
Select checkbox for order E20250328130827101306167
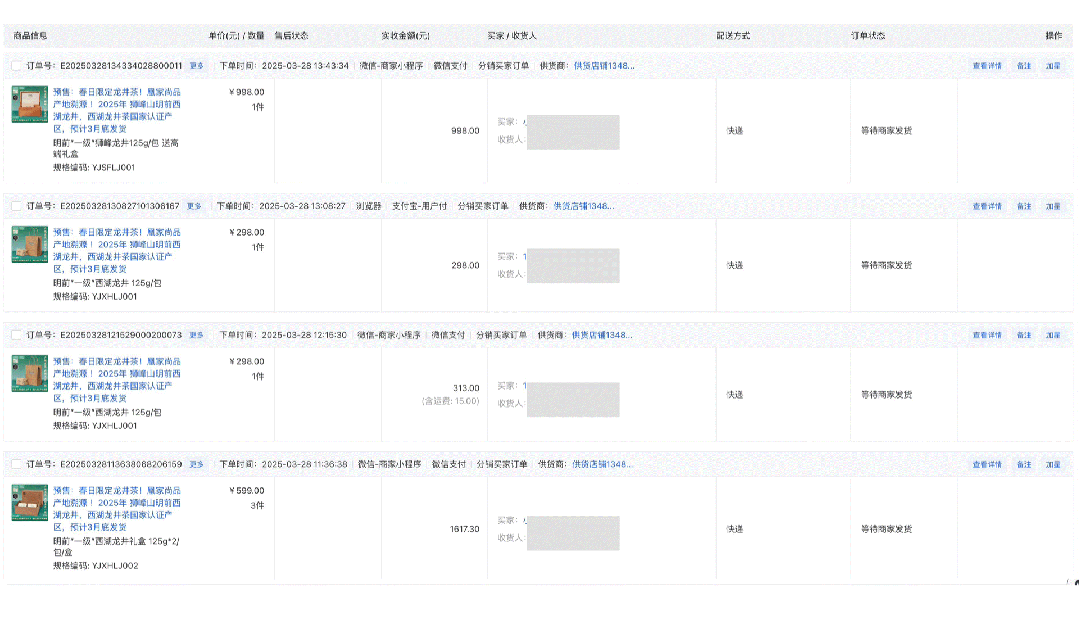(16, 206)
